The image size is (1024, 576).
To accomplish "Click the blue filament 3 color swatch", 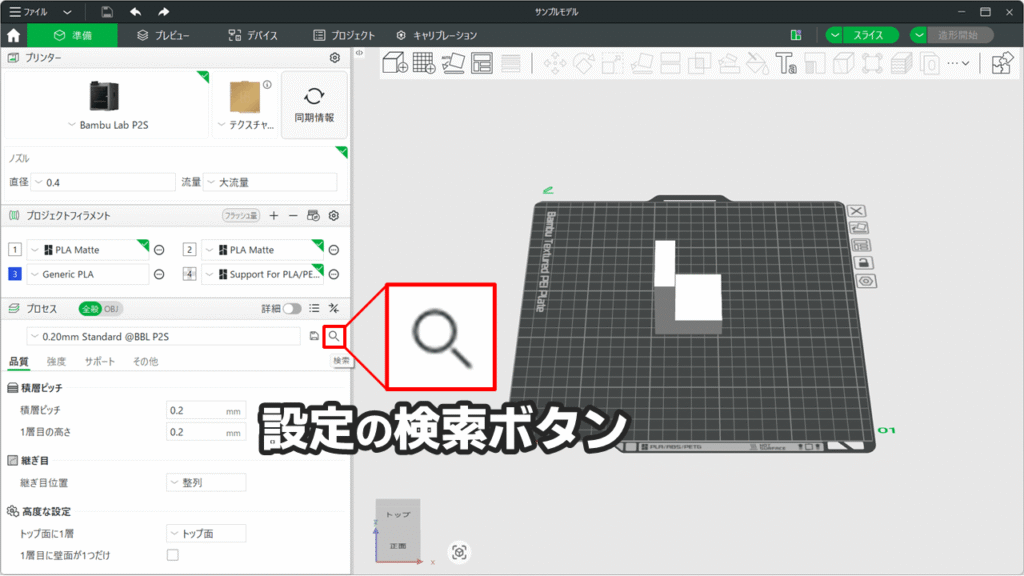I will (x=14, y=273).
